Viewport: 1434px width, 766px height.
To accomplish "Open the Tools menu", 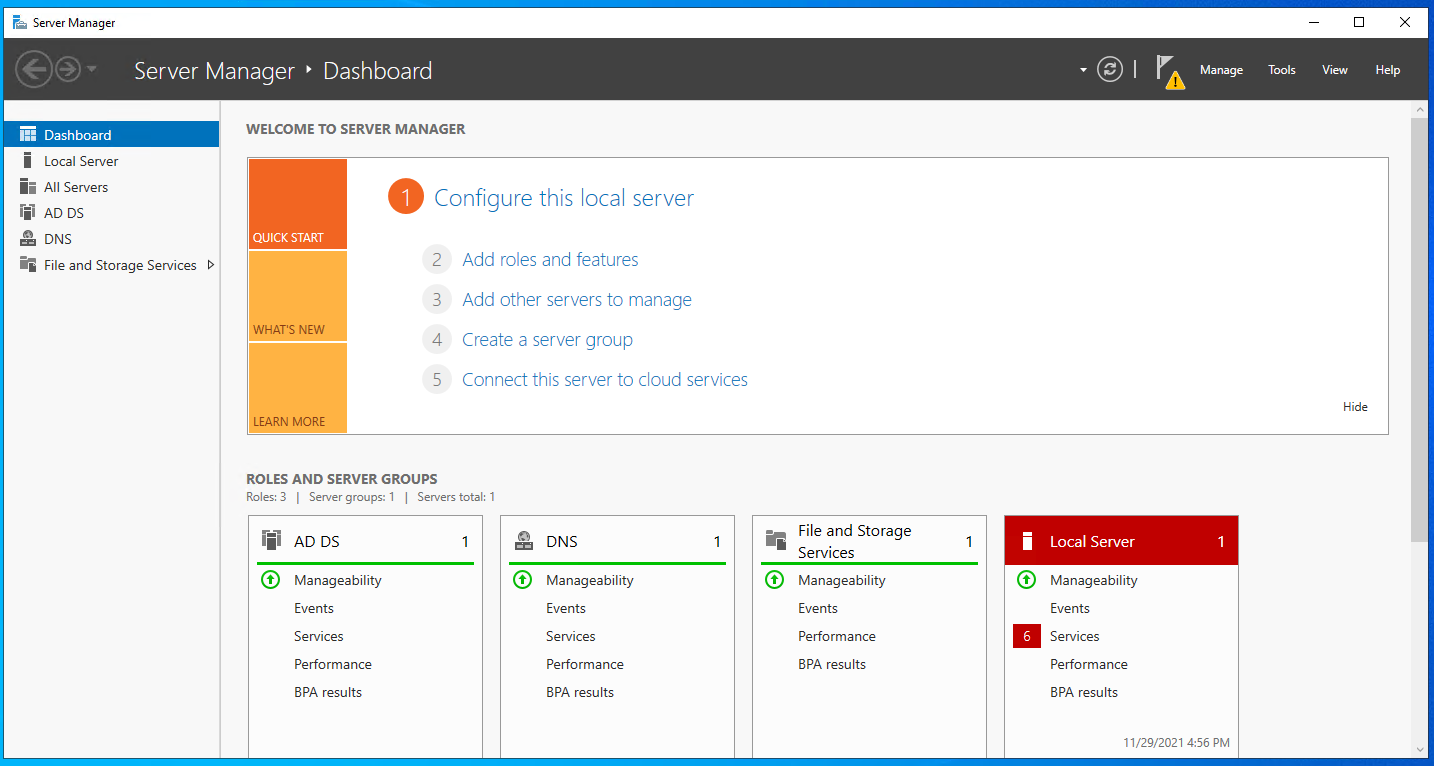I will click(x=1282, y=70).
